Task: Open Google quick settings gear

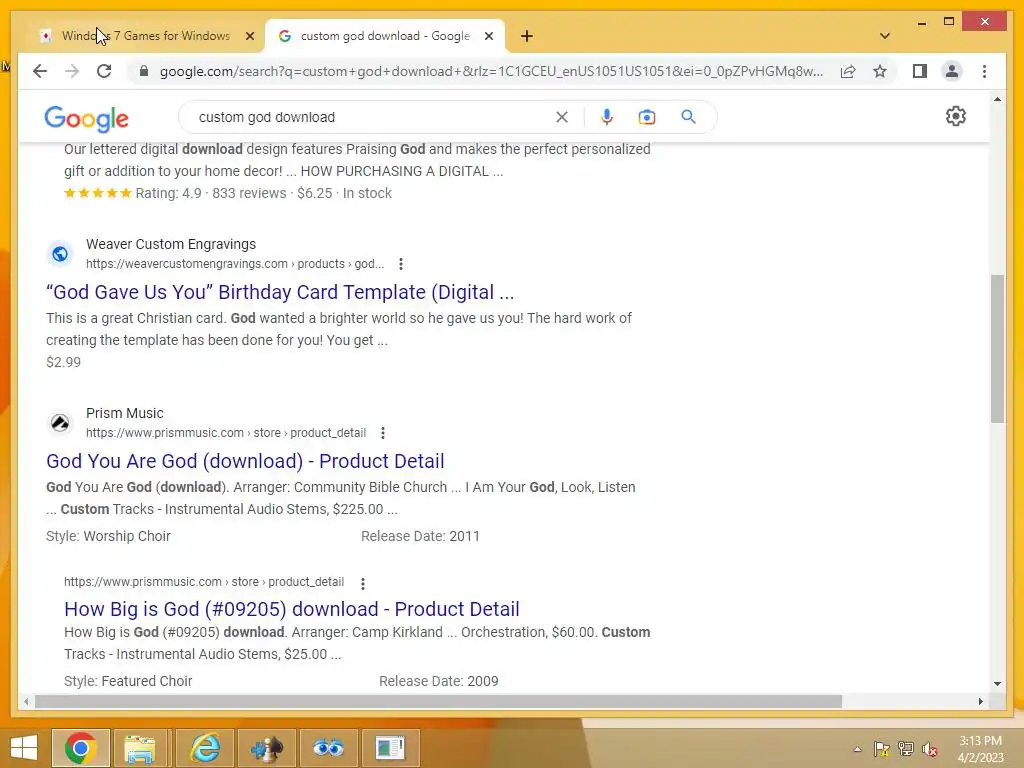Action: 955,116
